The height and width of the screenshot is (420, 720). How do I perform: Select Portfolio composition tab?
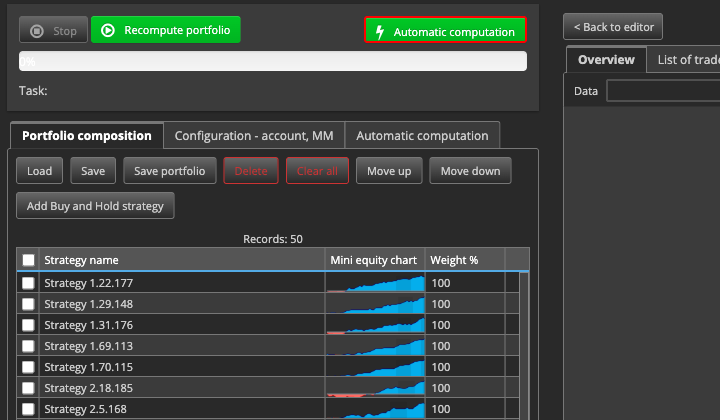pos(87,135)
